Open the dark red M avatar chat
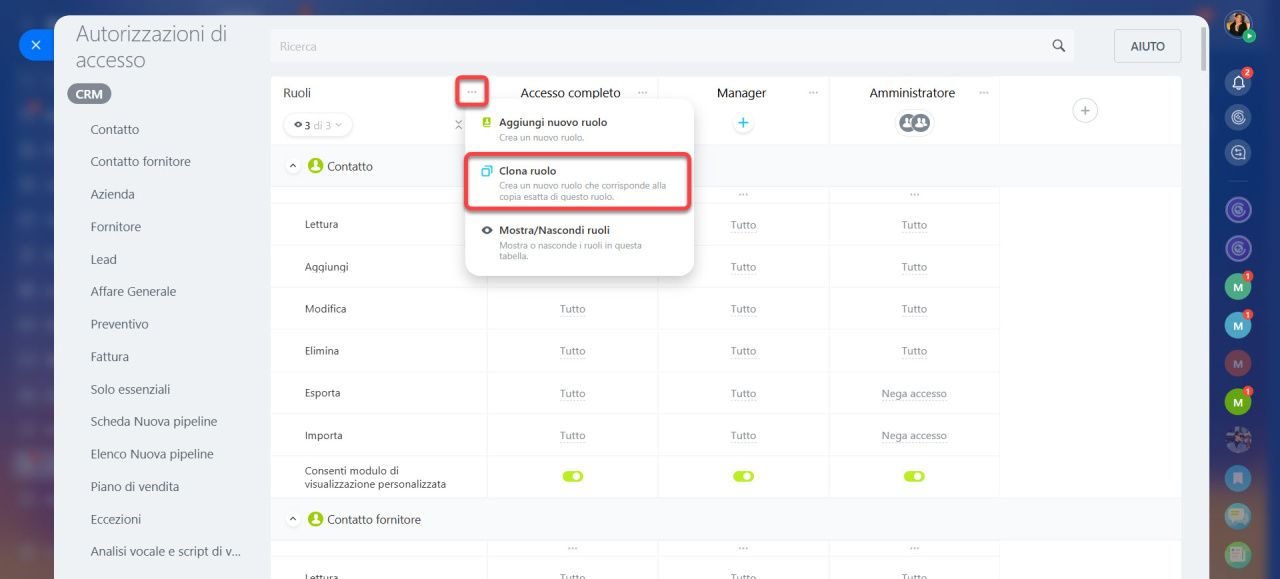Screen dimensions: 1280x579 [x=1238, y=363]
